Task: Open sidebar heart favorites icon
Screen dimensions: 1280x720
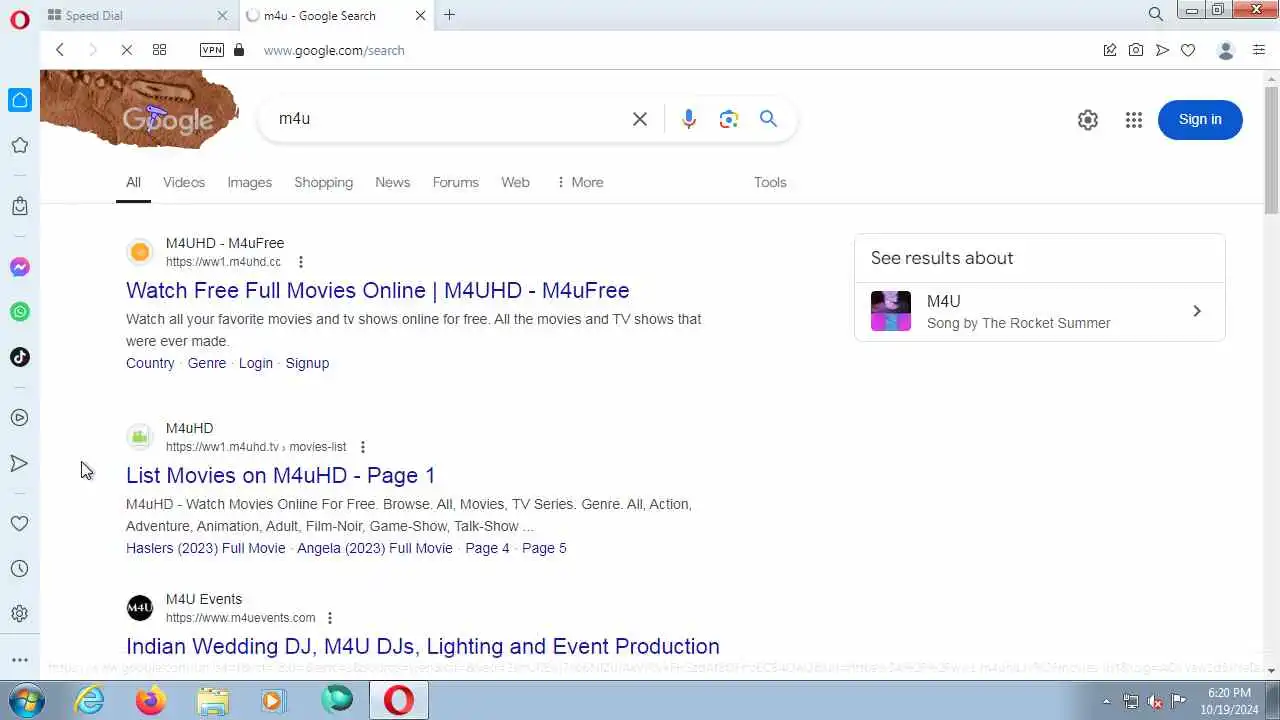Action: (x=20, y=523)
